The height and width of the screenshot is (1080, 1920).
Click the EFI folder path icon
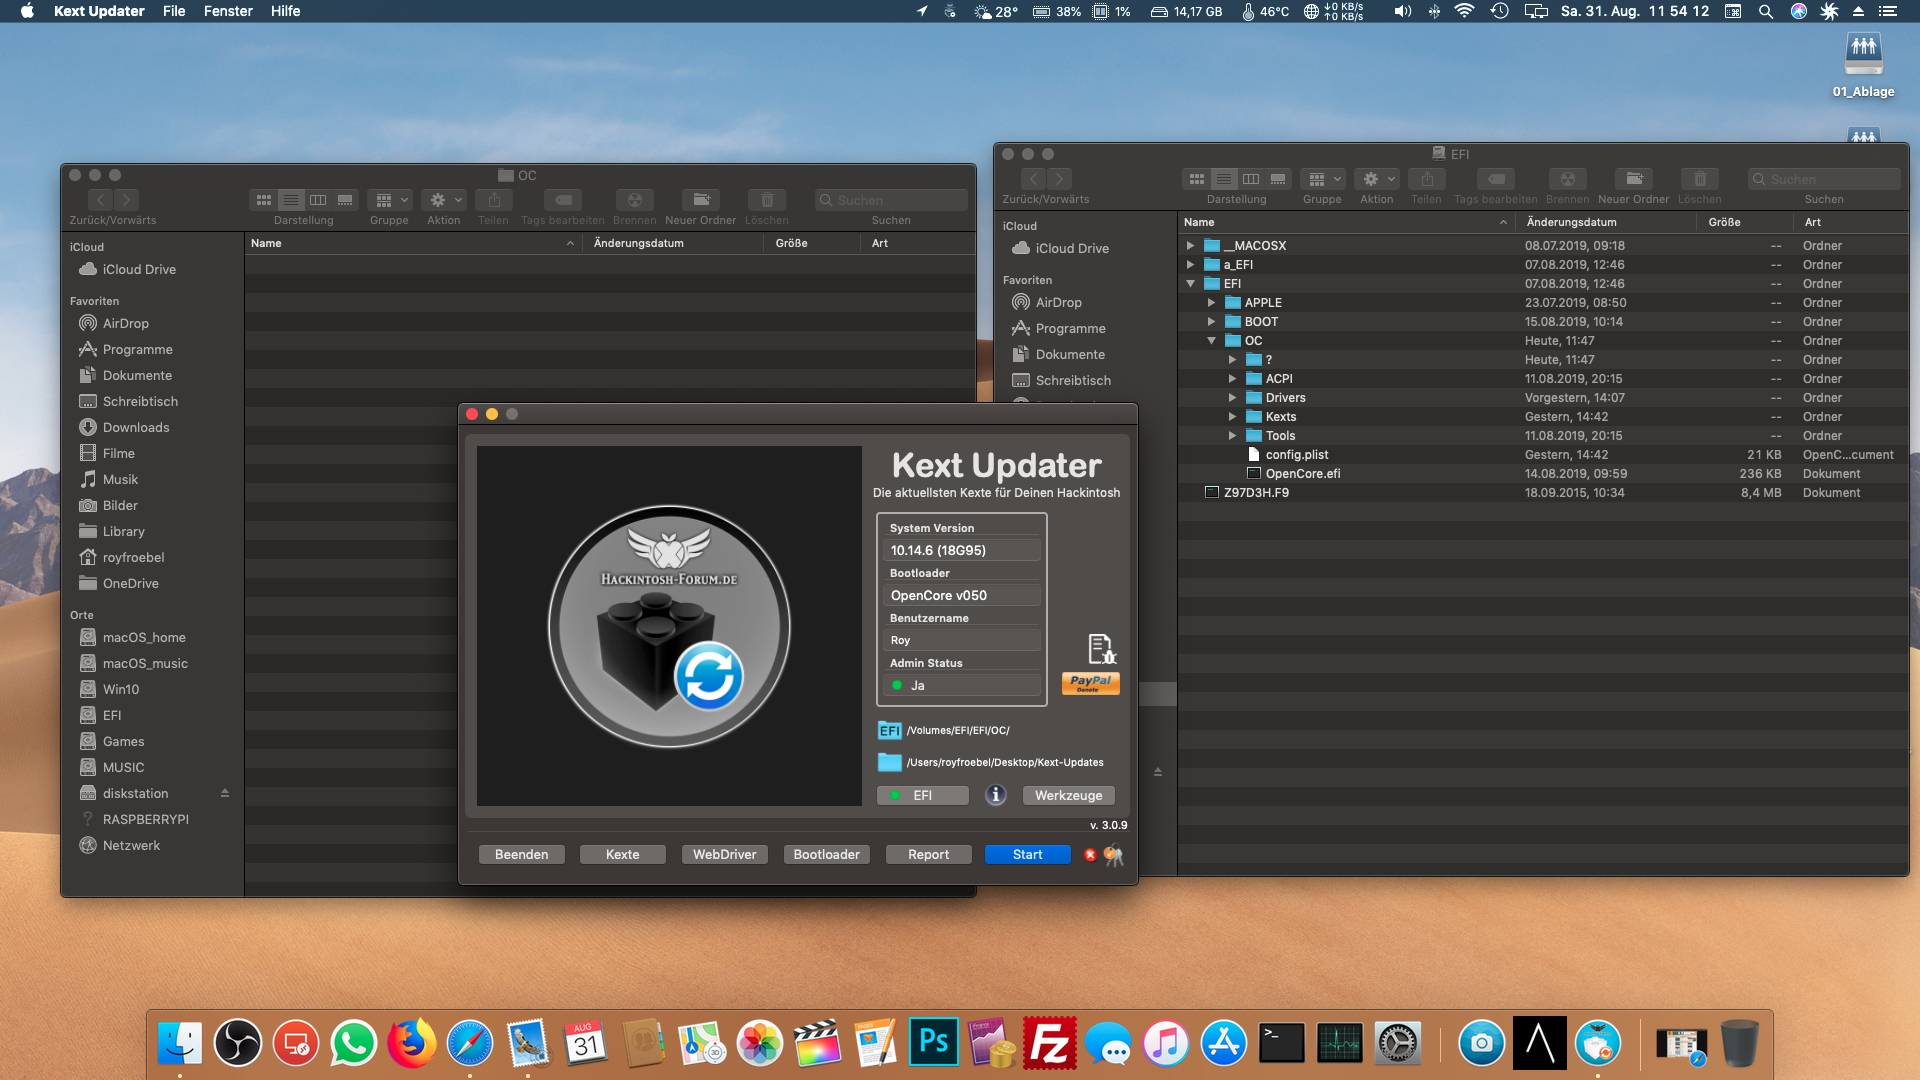tap(889, 730)
